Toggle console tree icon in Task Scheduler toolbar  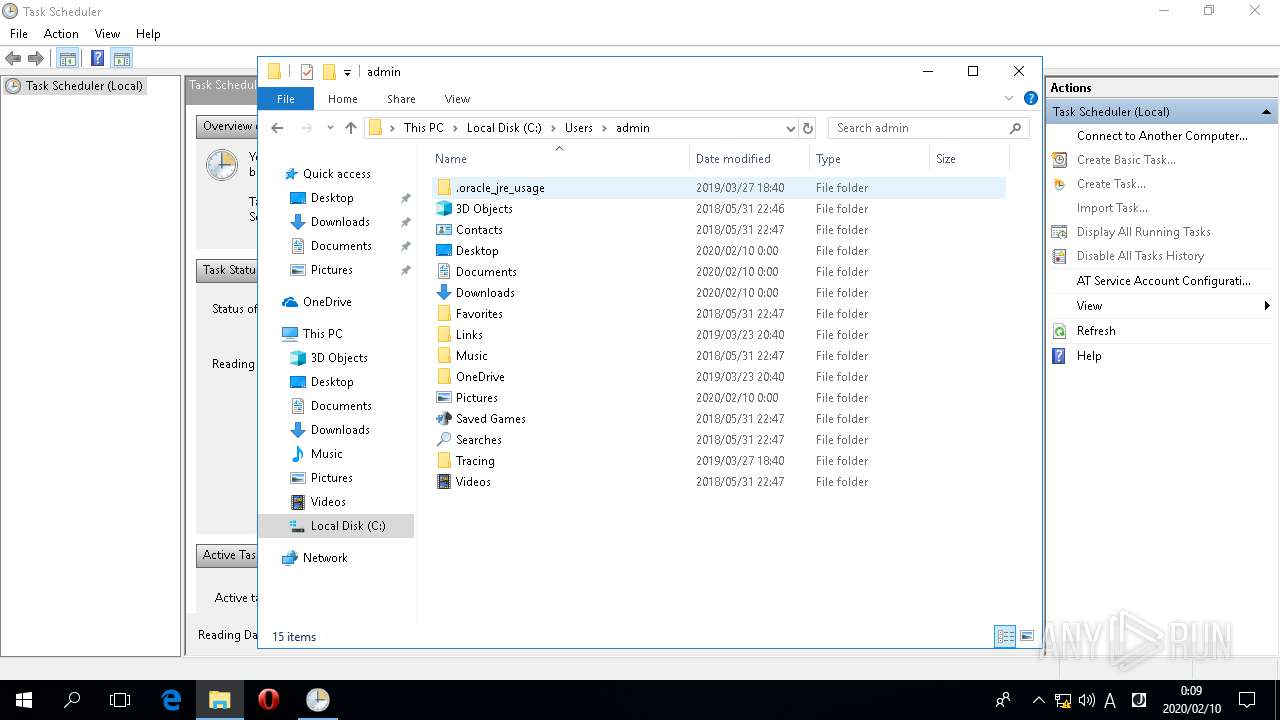(x=68, y=59)
